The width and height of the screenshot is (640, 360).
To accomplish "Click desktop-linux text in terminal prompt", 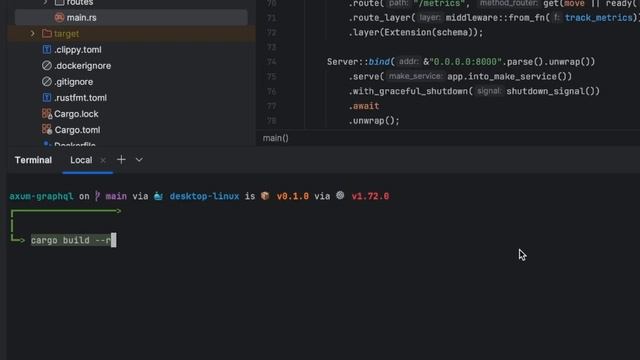I will (204, 196).
